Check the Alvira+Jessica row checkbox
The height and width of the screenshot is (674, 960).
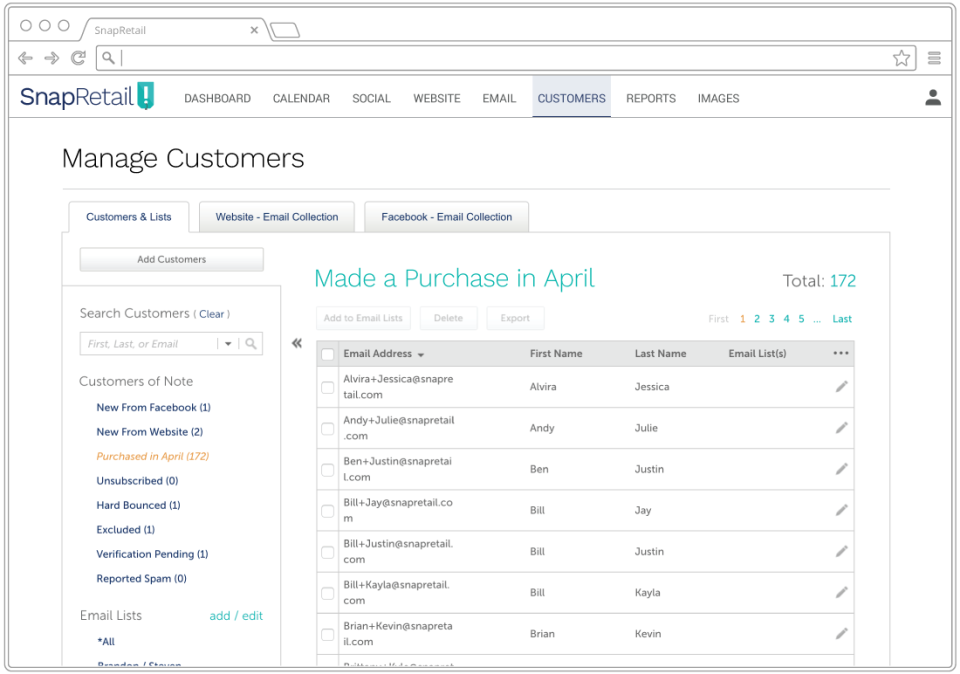click(x=328, y=387)
